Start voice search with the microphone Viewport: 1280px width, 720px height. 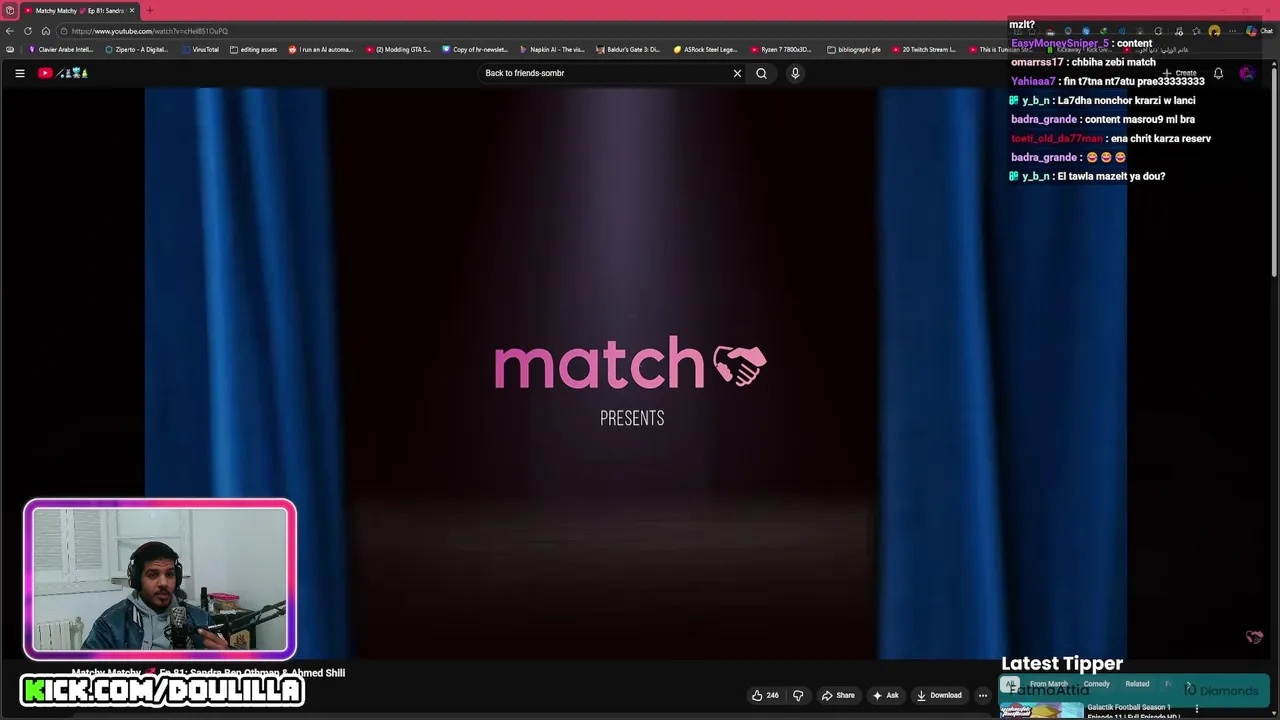[x=795, y=73]
